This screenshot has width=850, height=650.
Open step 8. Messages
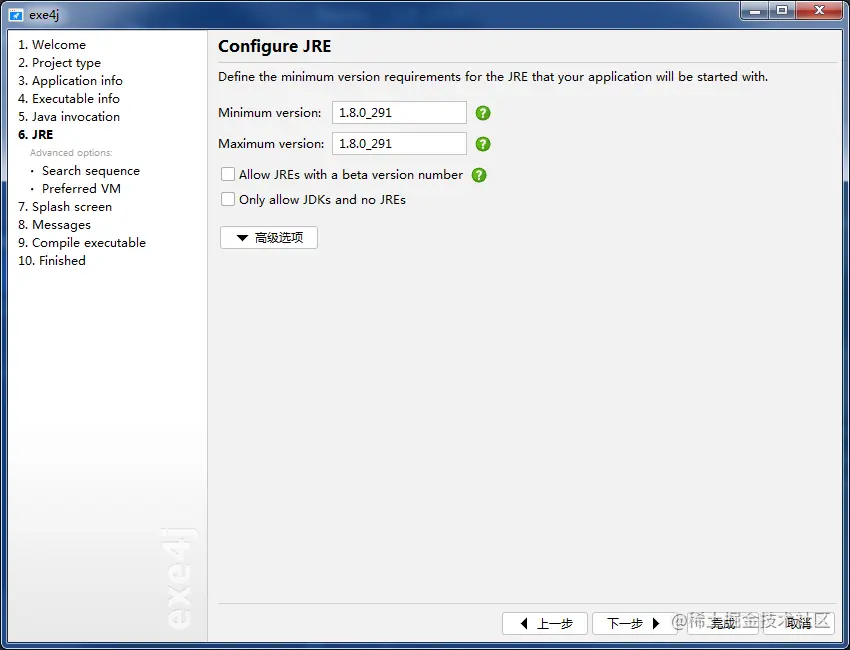click(54, 224)
